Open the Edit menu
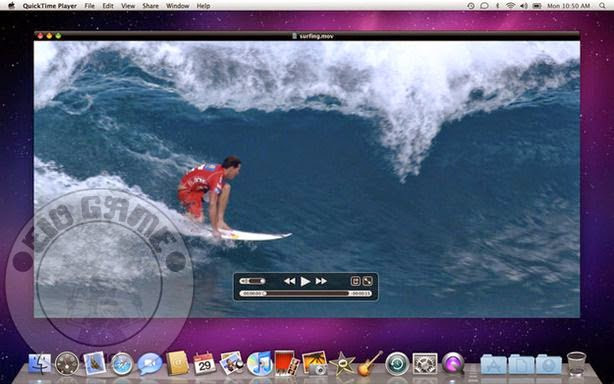The image size is (614, 384). pos(108,6)
